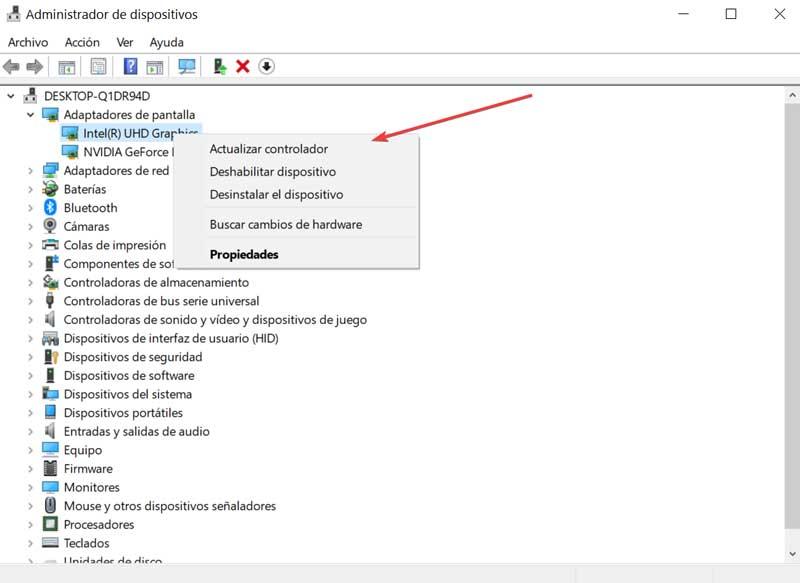Viewport: 800px width, 583px height.
Task: Minimize the Administrador de dispositivos window
Action: (683, 14)
